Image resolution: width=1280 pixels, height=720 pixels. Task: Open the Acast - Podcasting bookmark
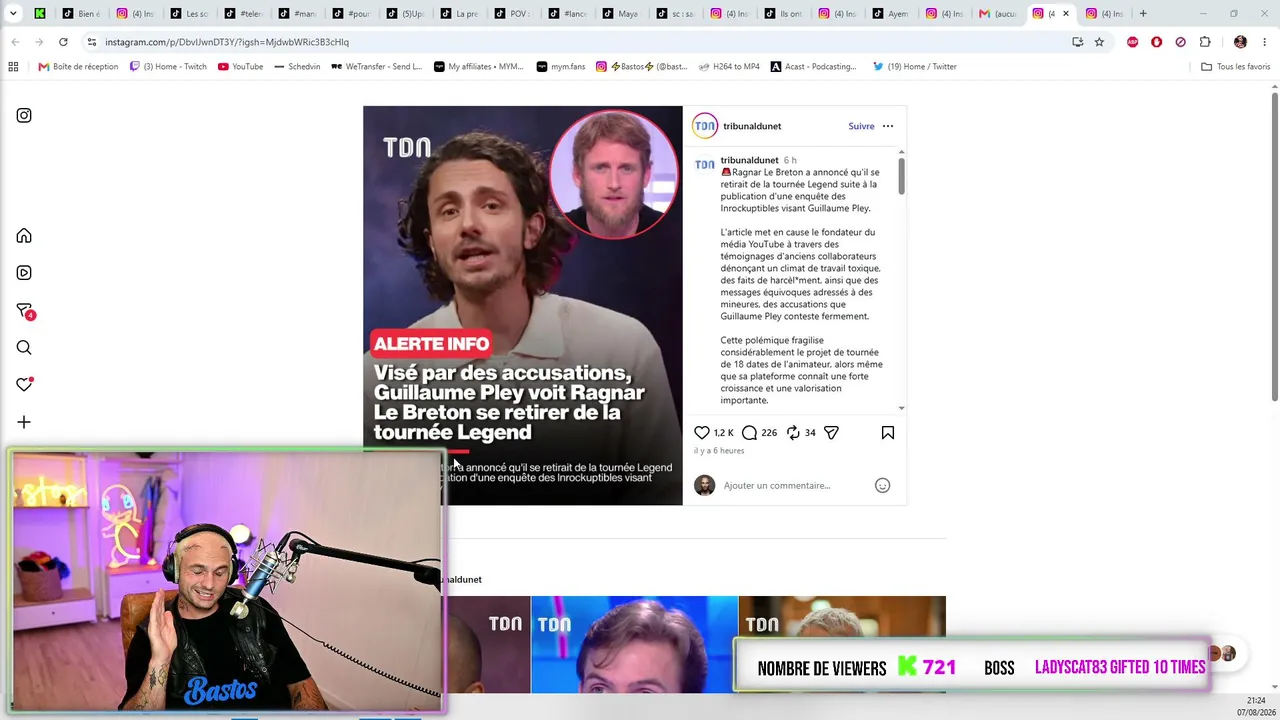[x=813, y=67]
